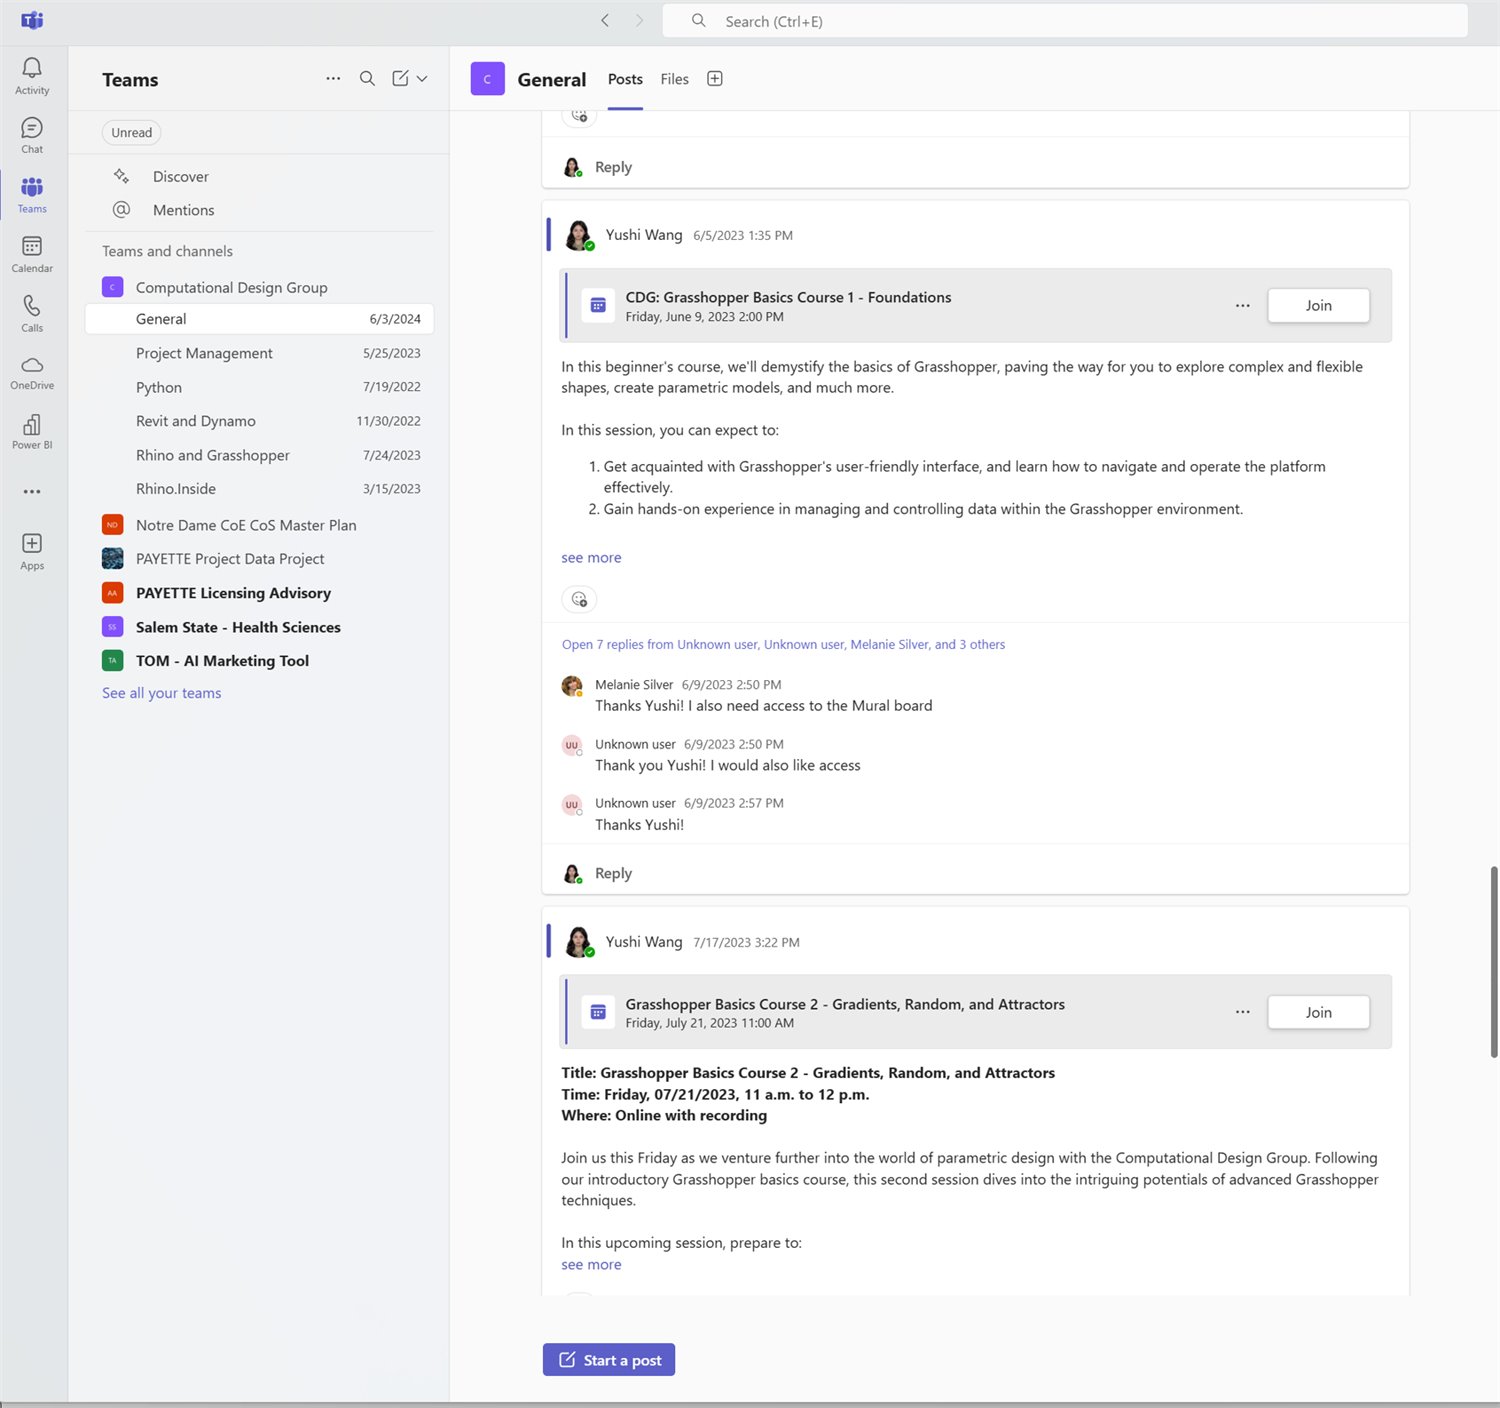Screen dimensions: 1500x1408
Task: Switch to the Posts tab
Action: 625,79
